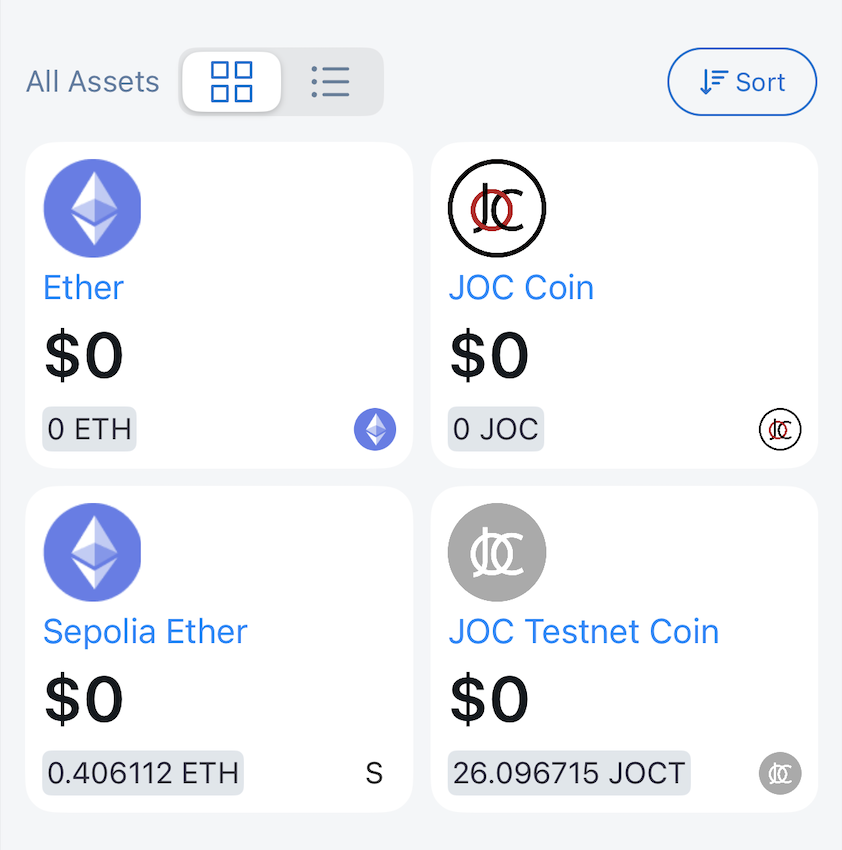Switch to list view layout

(330, 82)
